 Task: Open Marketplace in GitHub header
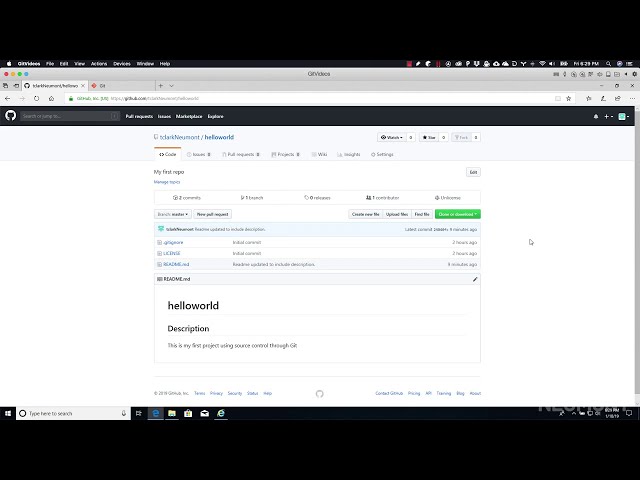189,116
